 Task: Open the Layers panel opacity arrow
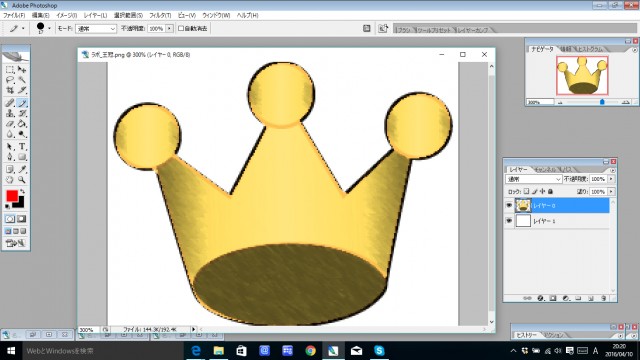coord(611,179)
